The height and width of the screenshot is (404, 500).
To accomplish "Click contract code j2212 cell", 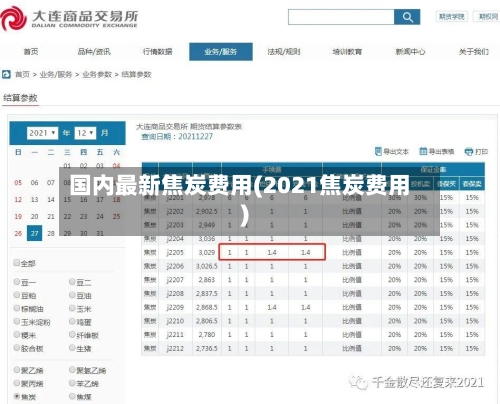I will point(175,348).
